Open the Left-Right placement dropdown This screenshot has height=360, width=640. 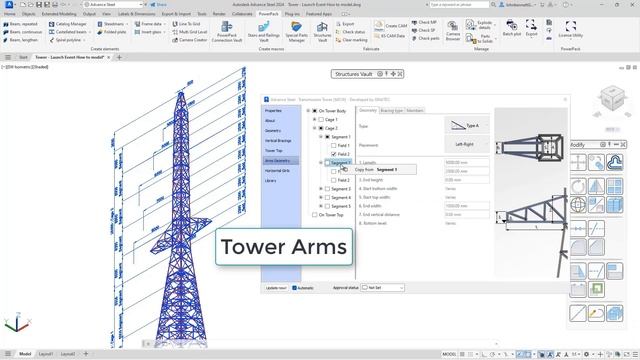tap(467, 144)
